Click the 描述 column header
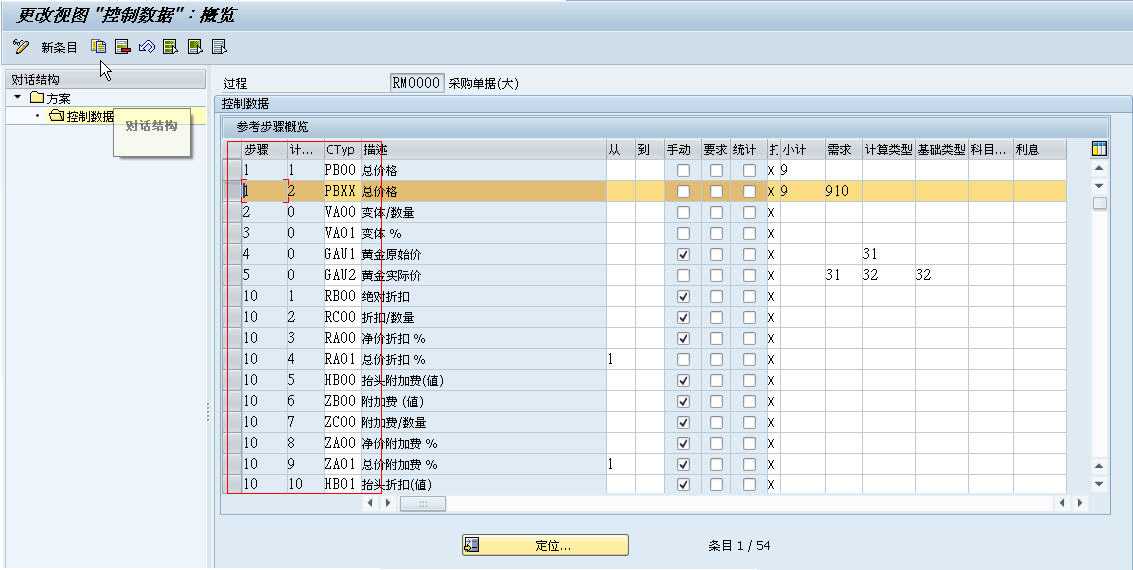 pyautogui.click(x=483, y=150)
